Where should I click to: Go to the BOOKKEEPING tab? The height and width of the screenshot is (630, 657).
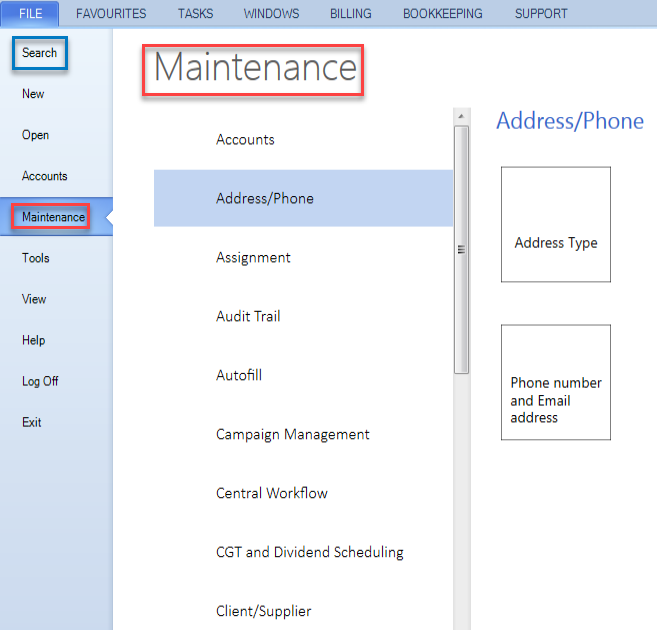click(442, 14)
